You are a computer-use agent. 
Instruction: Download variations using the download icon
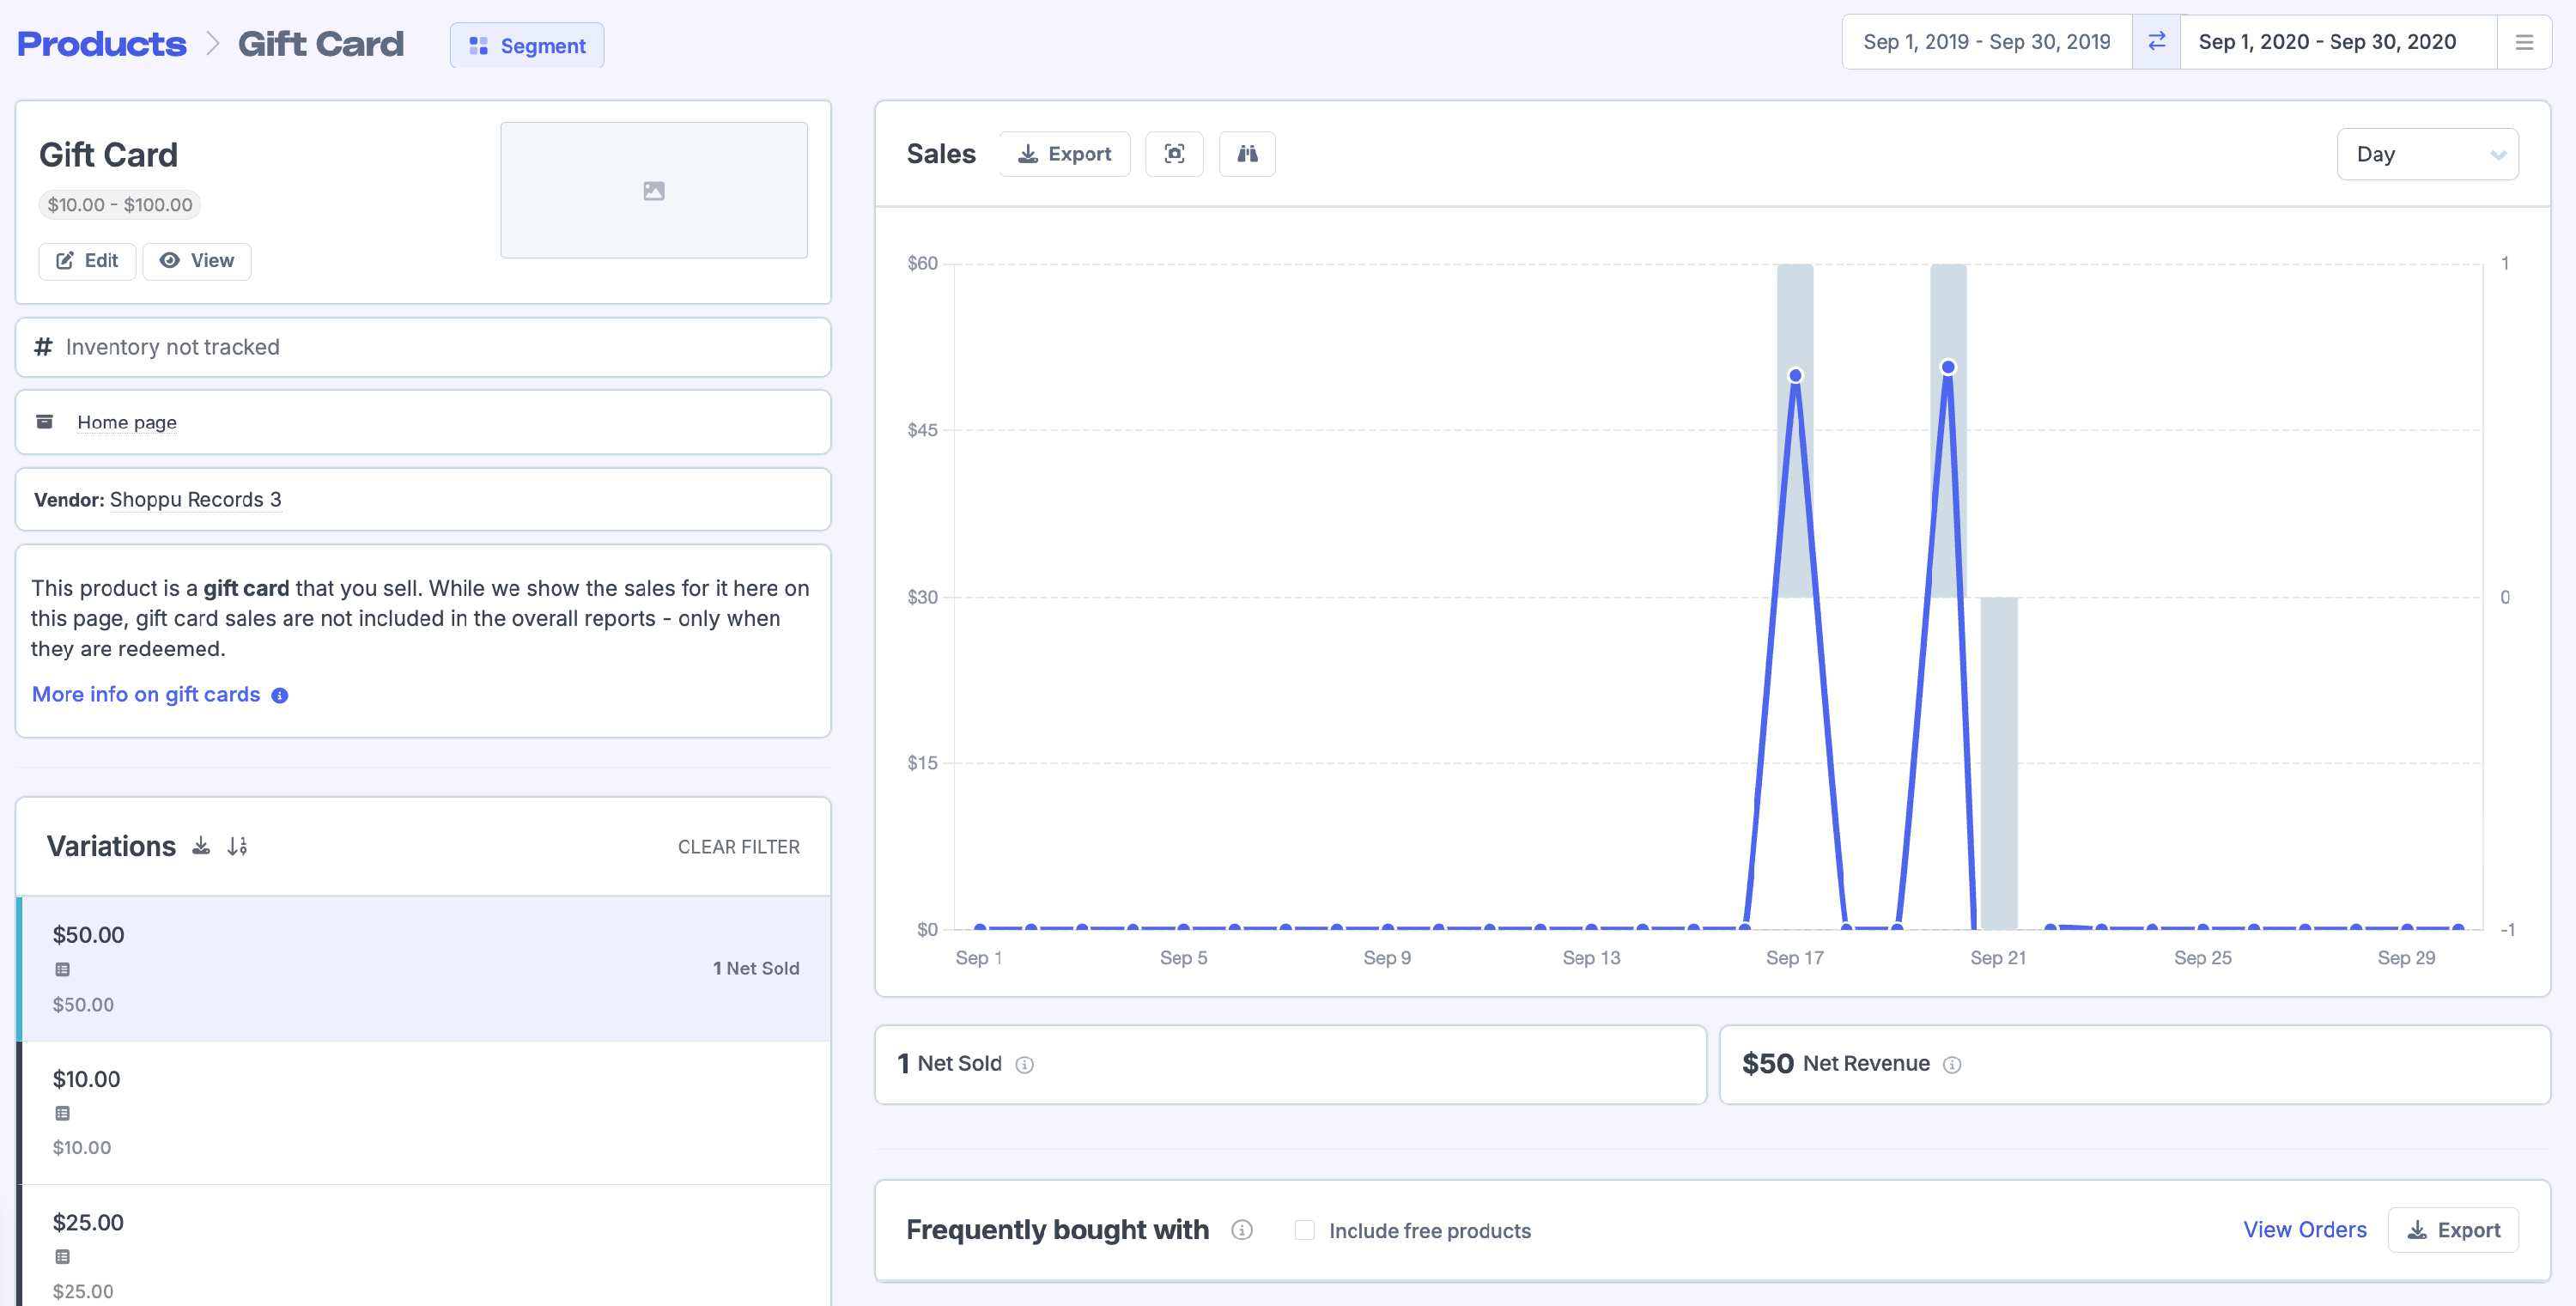pos(201,846)
